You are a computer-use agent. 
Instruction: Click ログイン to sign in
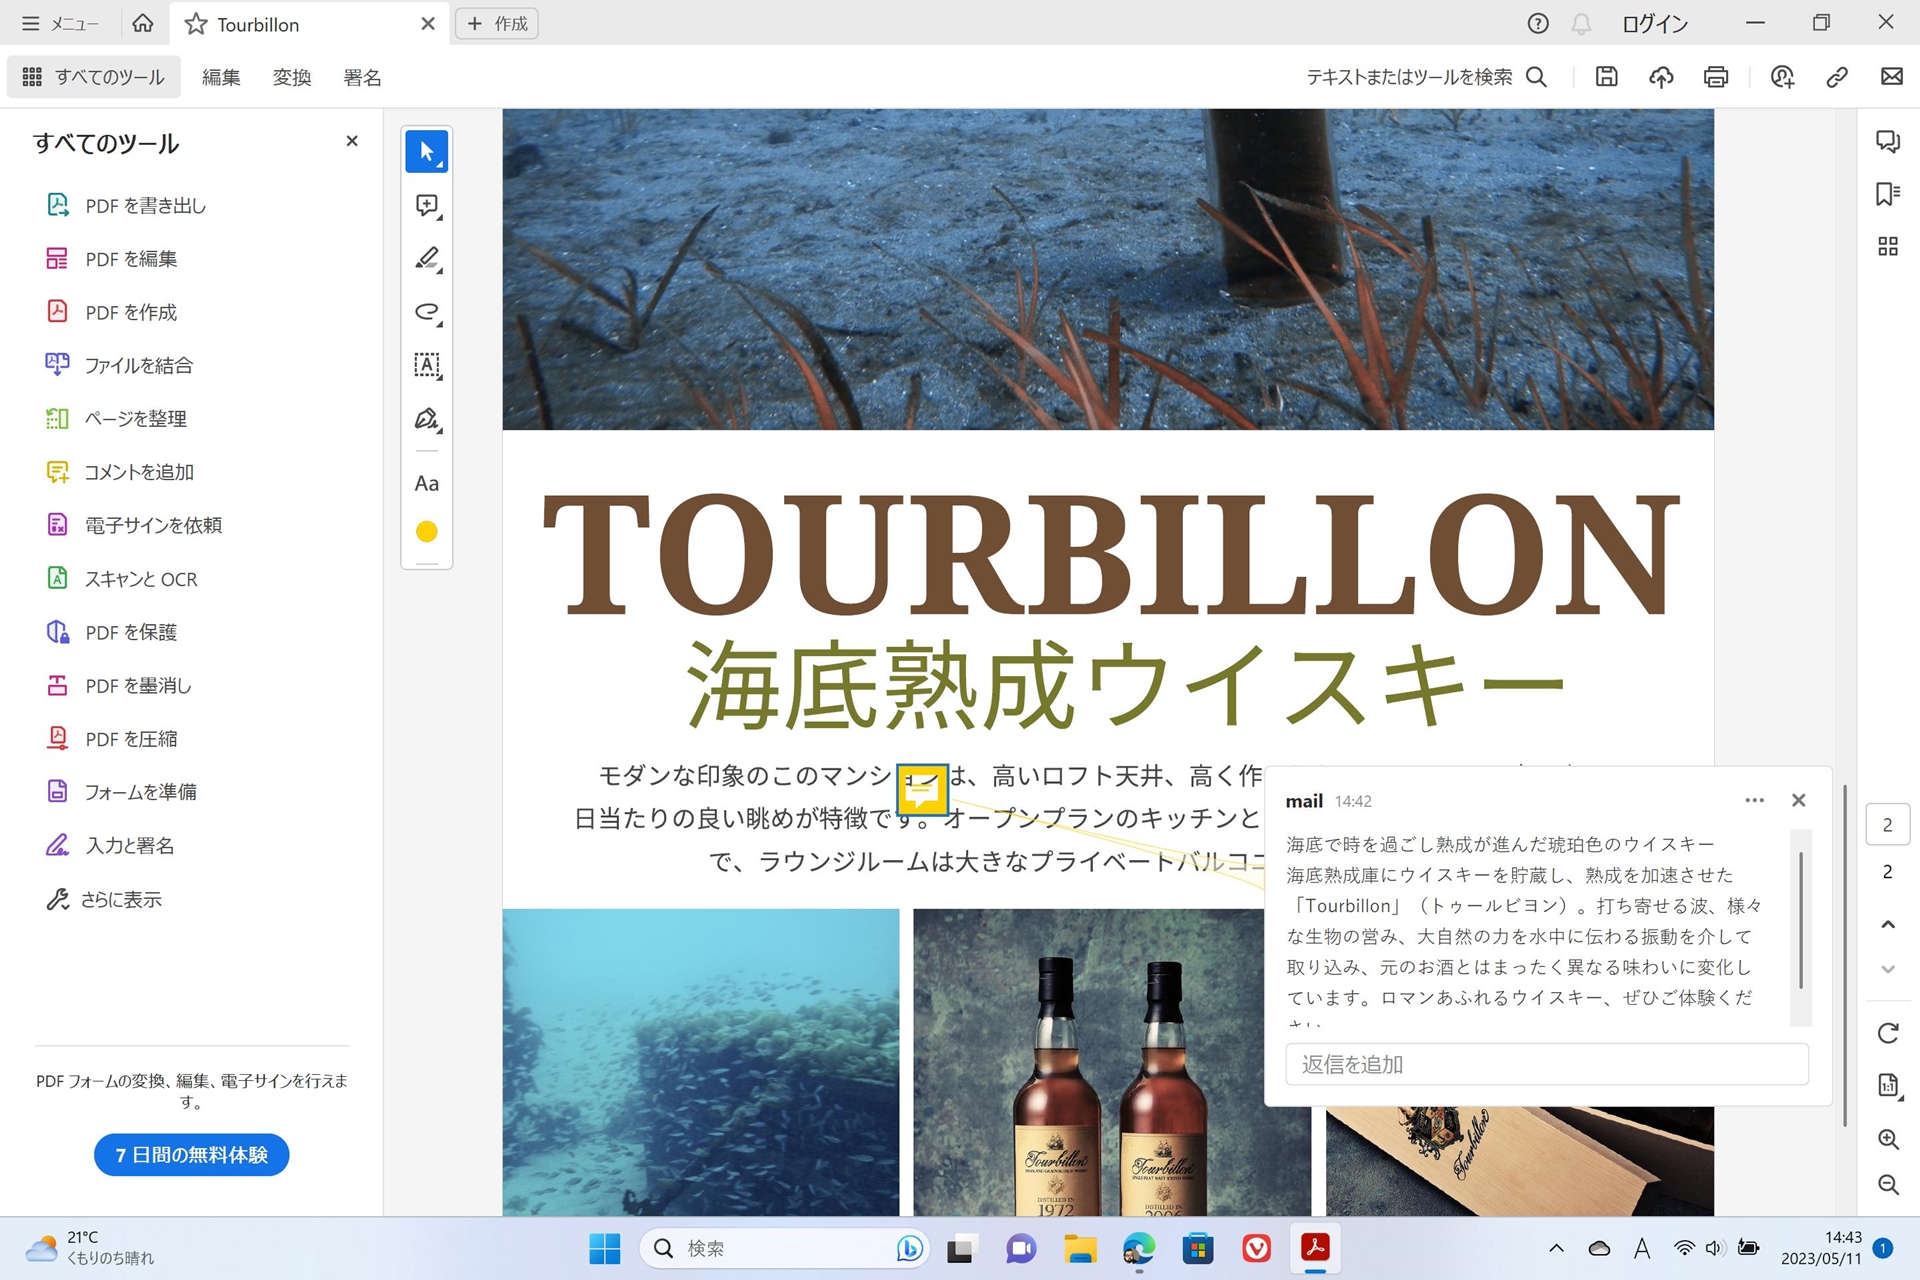(x=1655, y=23)
